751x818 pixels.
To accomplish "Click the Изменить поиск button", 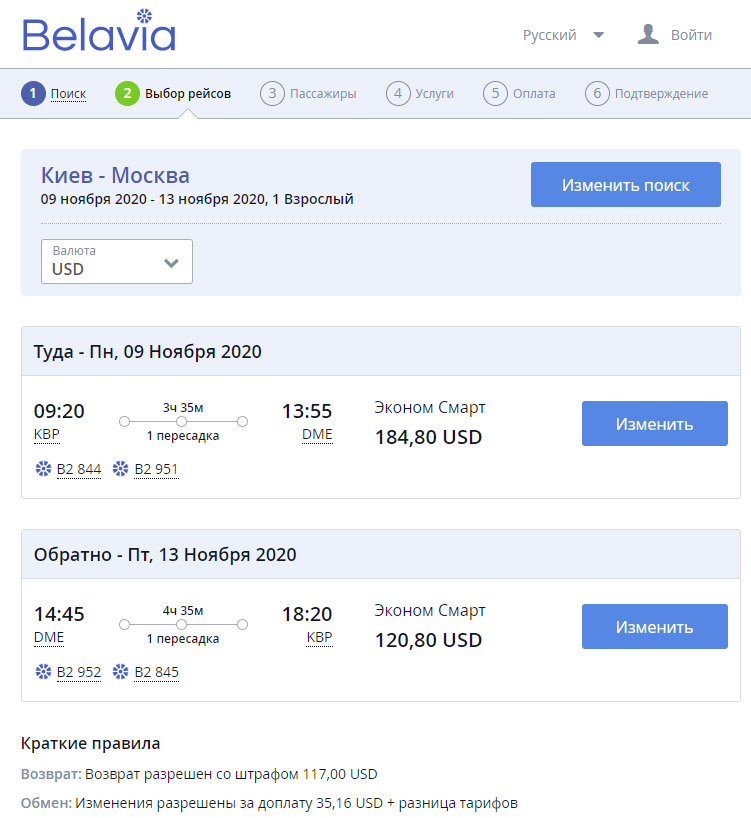I will pos(626,184).
